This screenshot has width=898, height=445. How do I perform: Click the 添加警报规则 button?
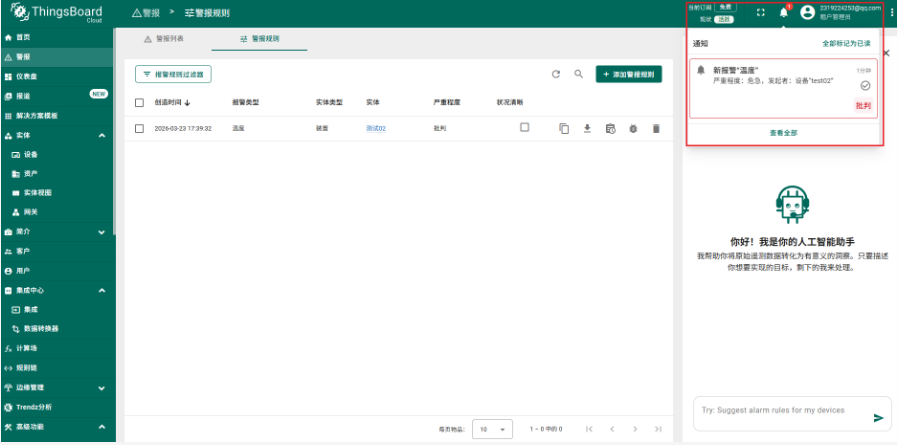pyautogui.click(x=628, y=74)
